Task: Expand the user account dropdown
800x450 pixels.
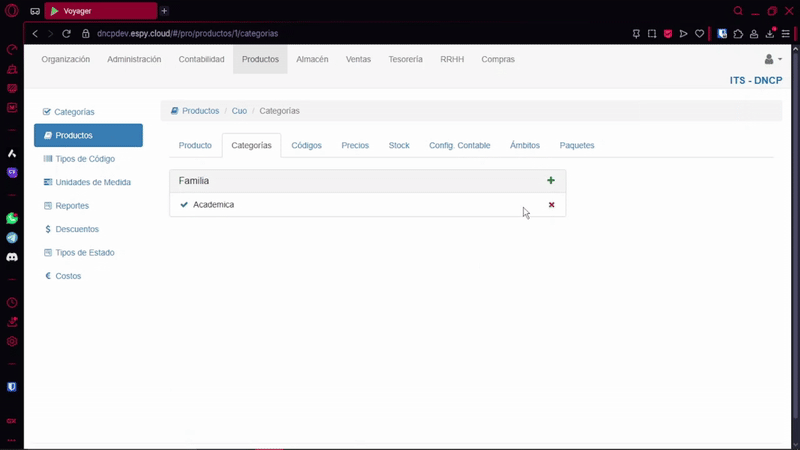Action: pyautogui.click(x=773, y=59)
